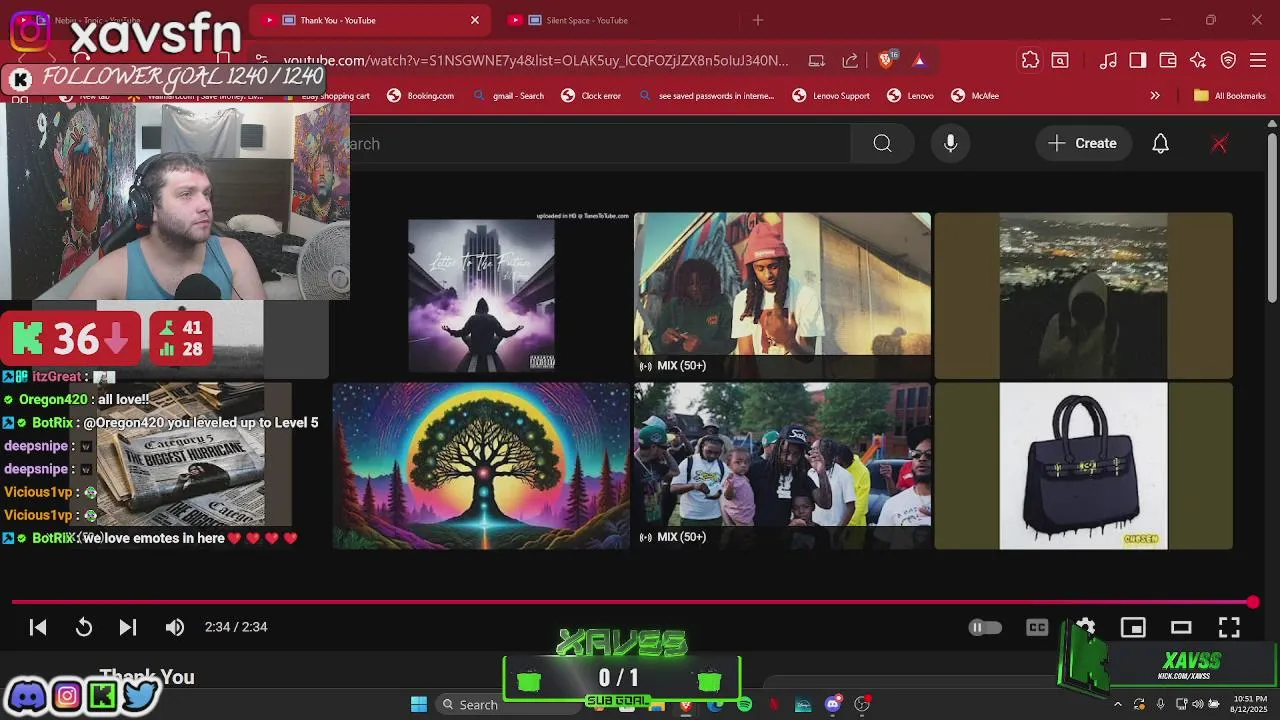The height and width of the screenshot is (720, 1280).
Task: Click the YouTube search magnifier button
Action: pyautogui.click(x=882, y=144)
